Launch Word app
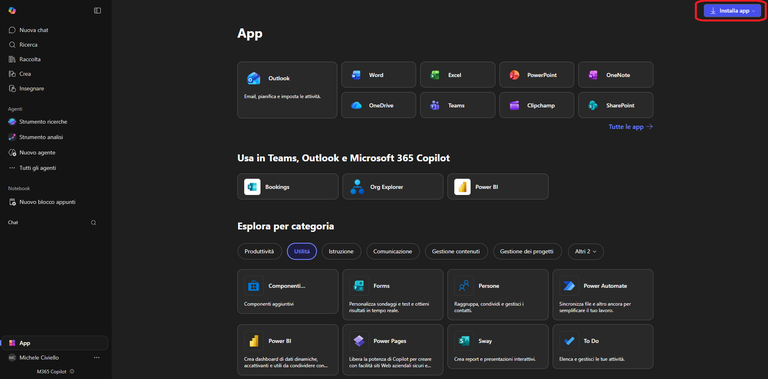Viewport: 768px width, 379px height. click(378, 75)
